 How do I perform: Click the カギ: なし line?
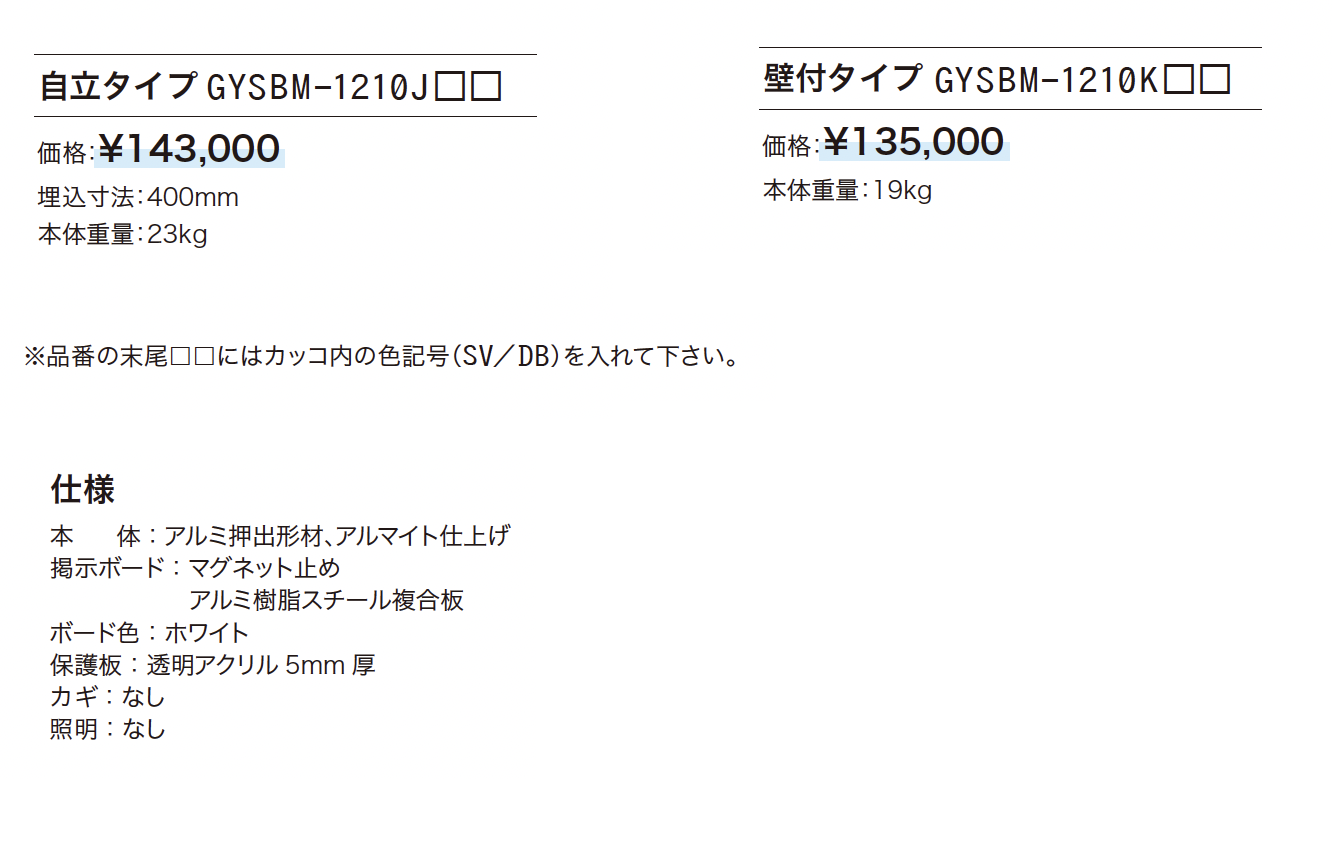(x=108, y=696)
